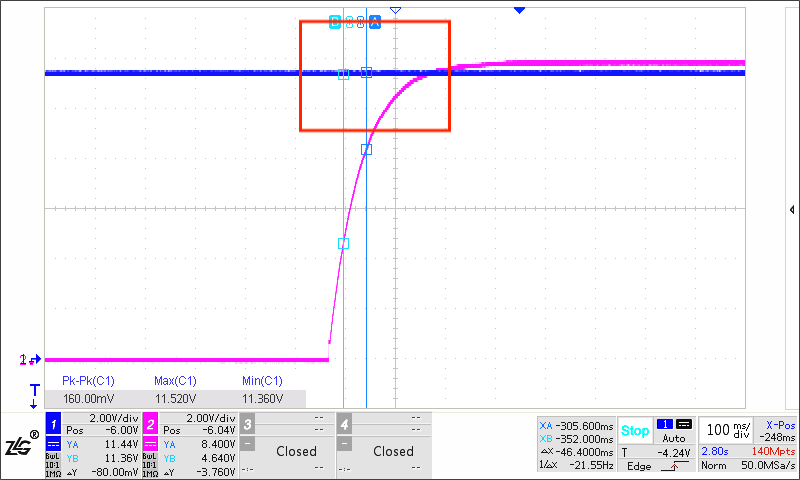The height and width of the screenshot is (480, 800).
Task: Click channel 4 gray minus icon
Action: pos(344,444)
